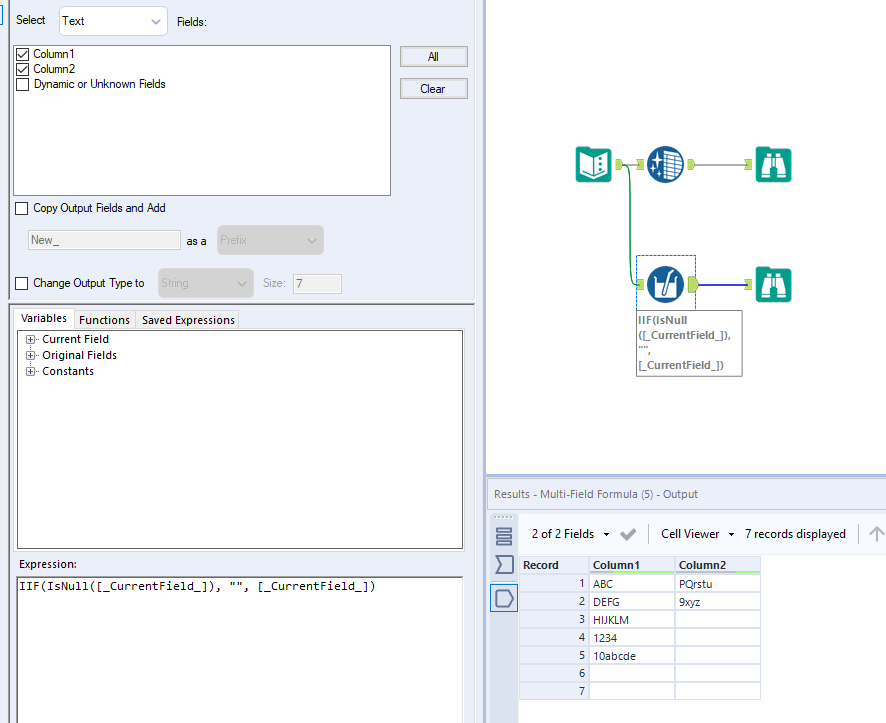This screenshot has width=886, height=723.
Task: Open the Cell Viewer dropdown
Action: [x=697, y=534]
